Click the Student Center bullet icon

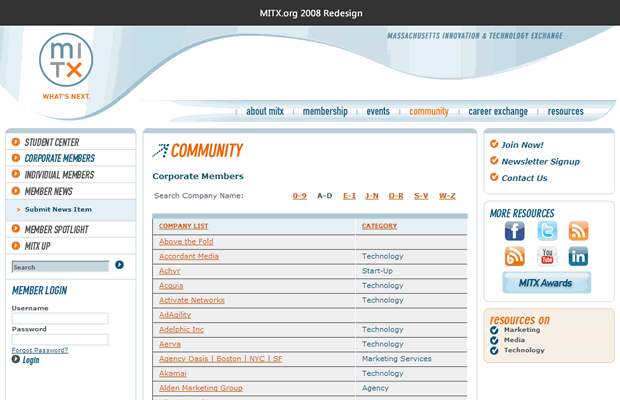click(x=15, y=142)
